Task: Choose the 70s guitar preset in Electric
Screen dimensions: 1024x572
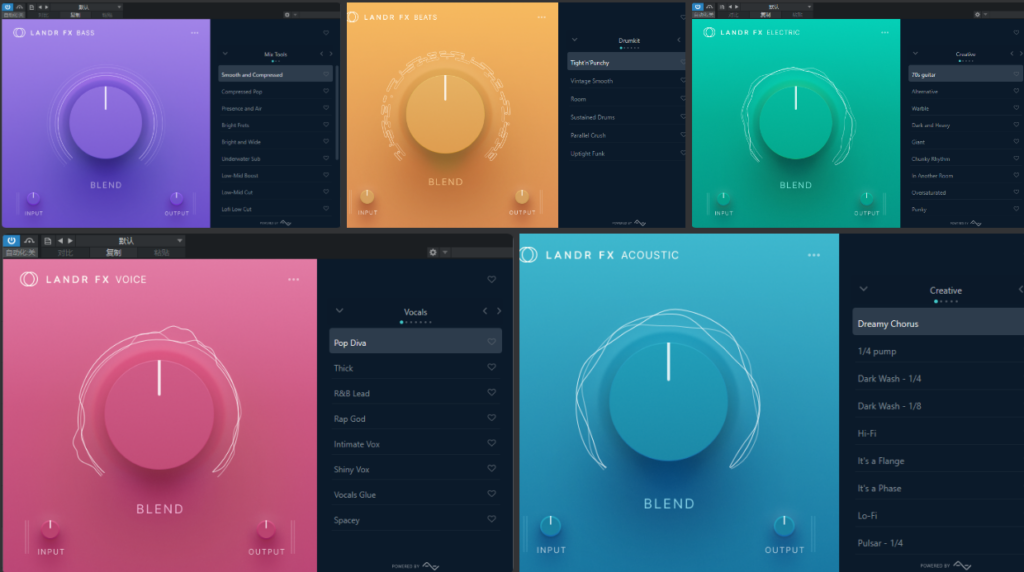Action: click(966, 74)
